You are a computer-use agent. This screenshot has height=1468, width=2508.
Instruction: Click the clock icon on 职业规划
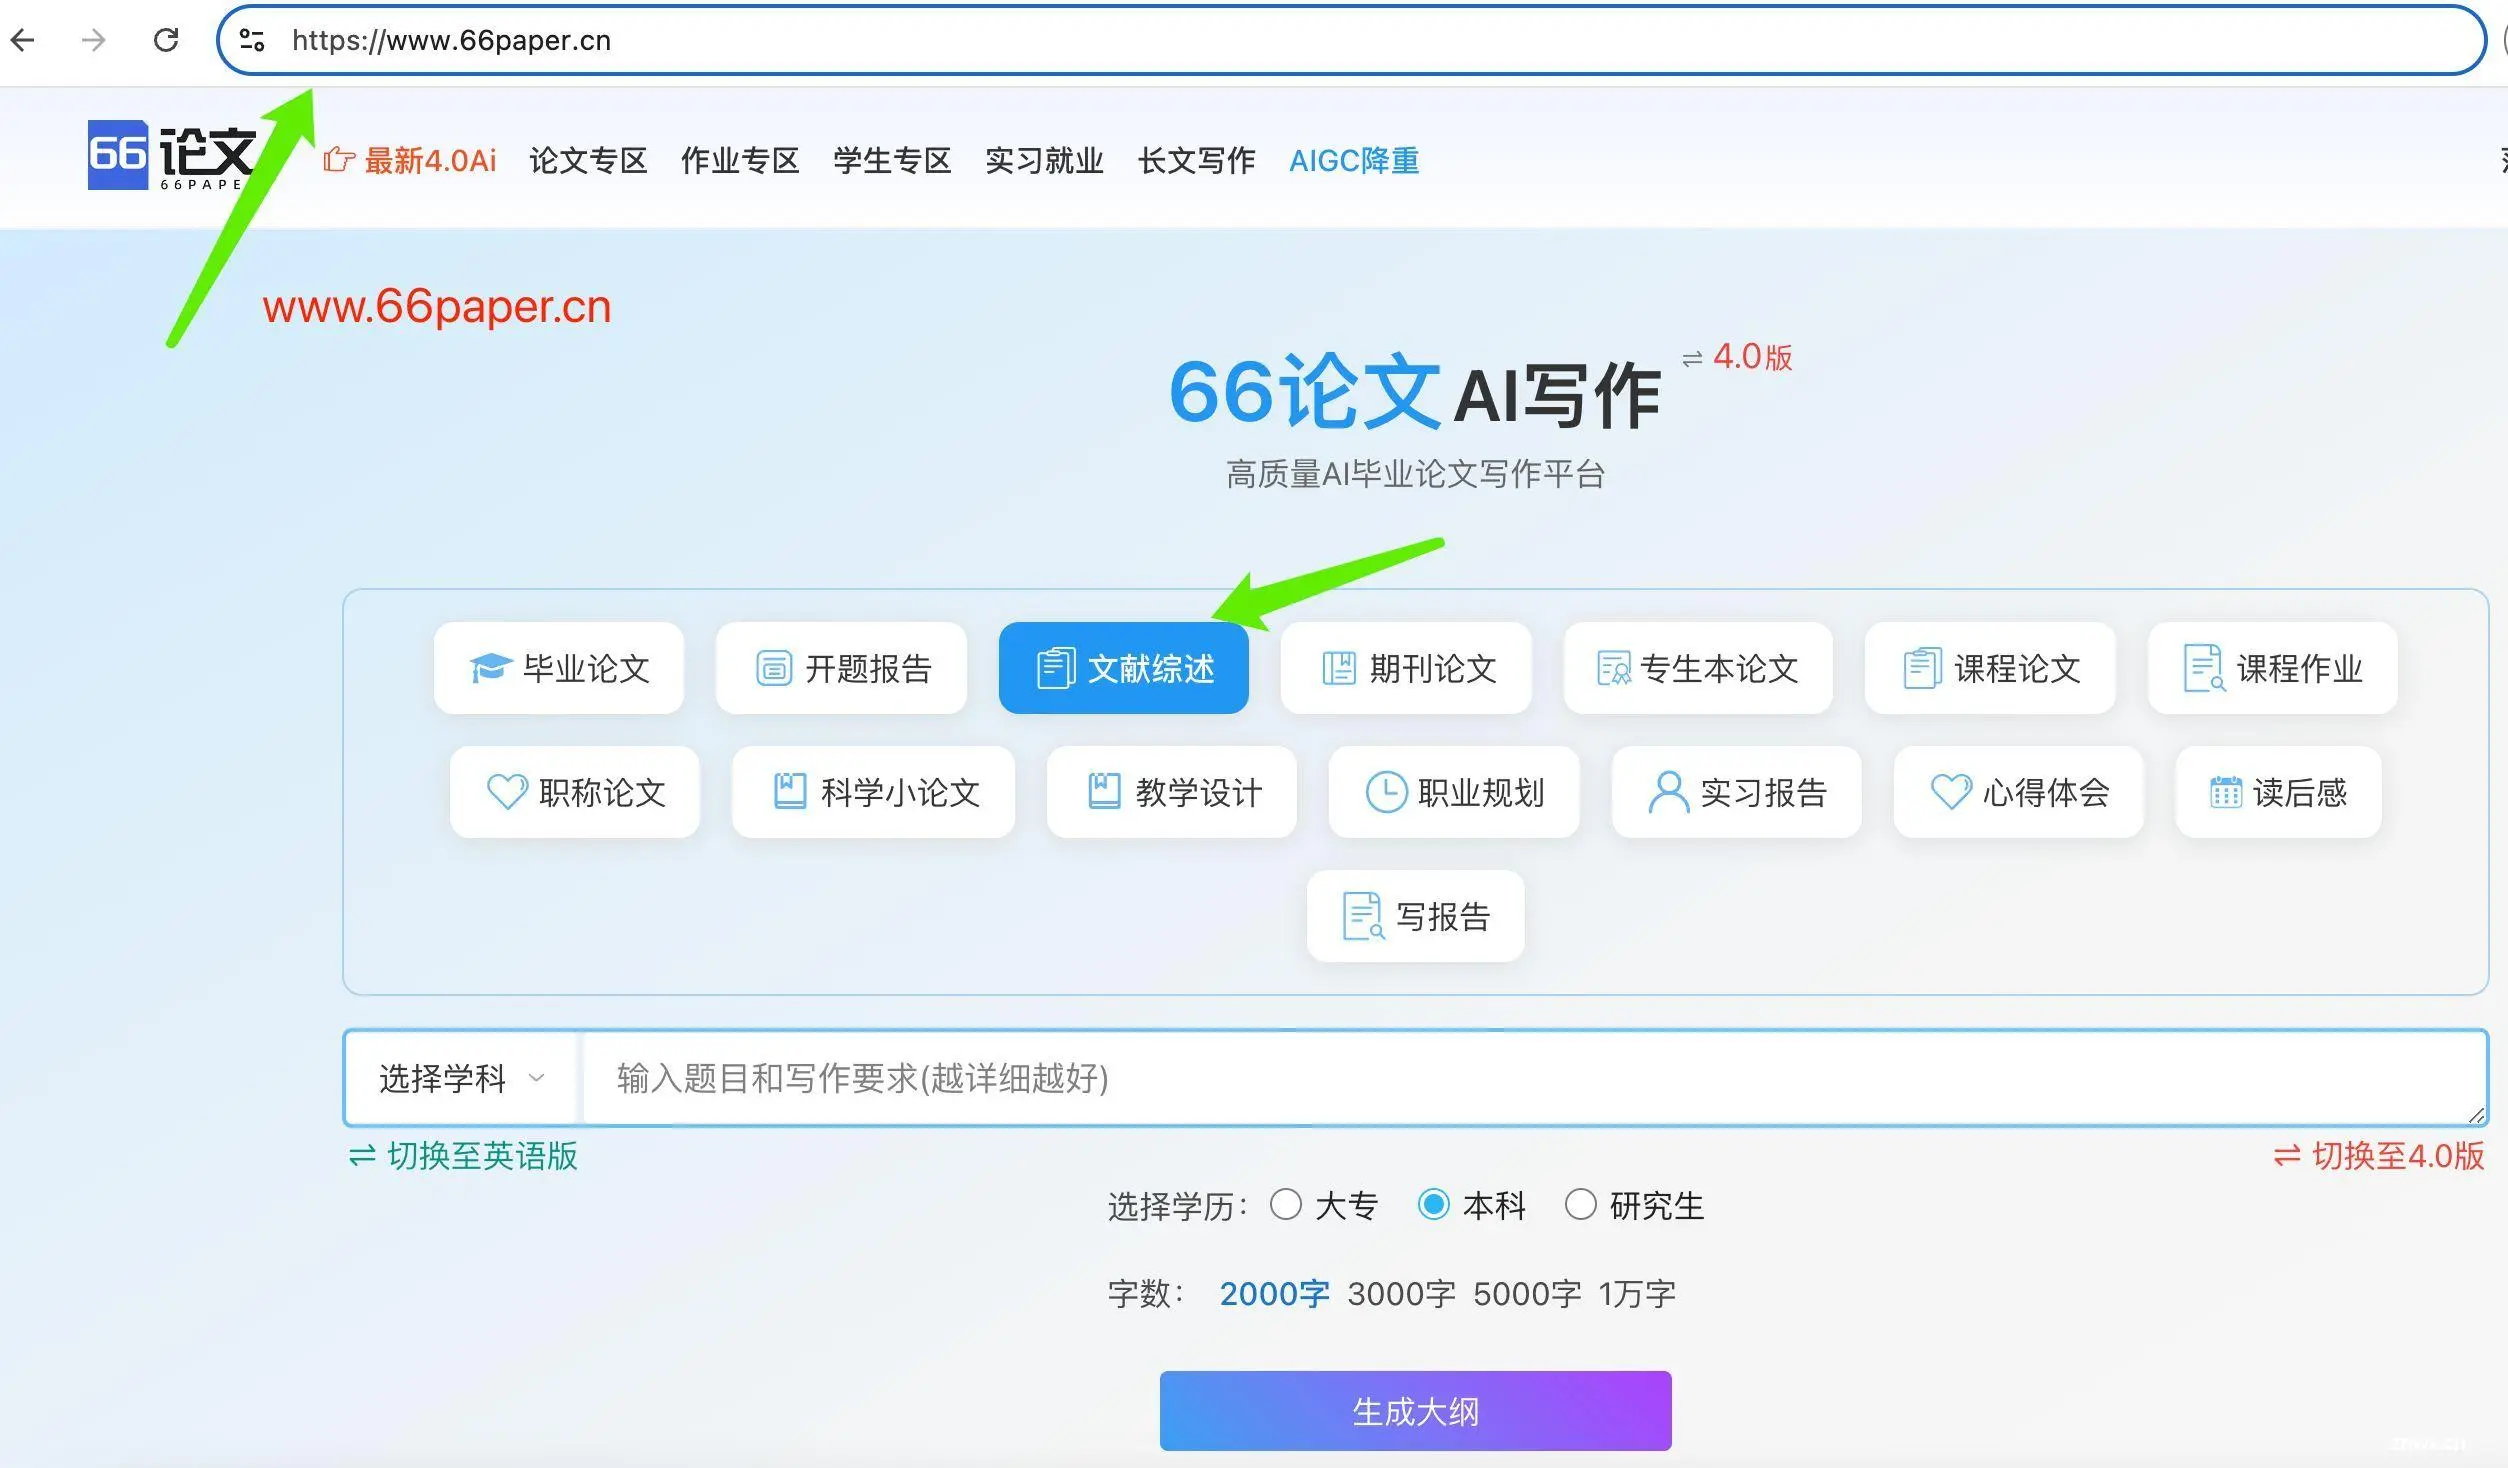coord(1386,792)
